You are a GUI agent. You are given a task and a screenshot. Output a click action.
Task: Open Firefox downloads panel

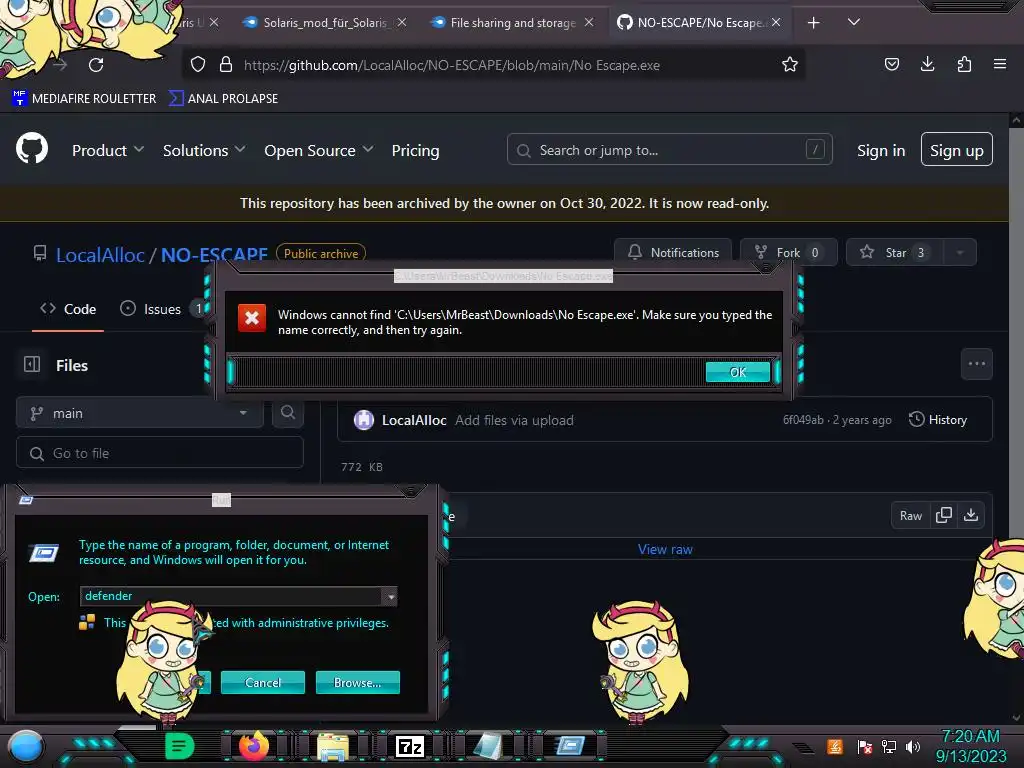point(927,64)
